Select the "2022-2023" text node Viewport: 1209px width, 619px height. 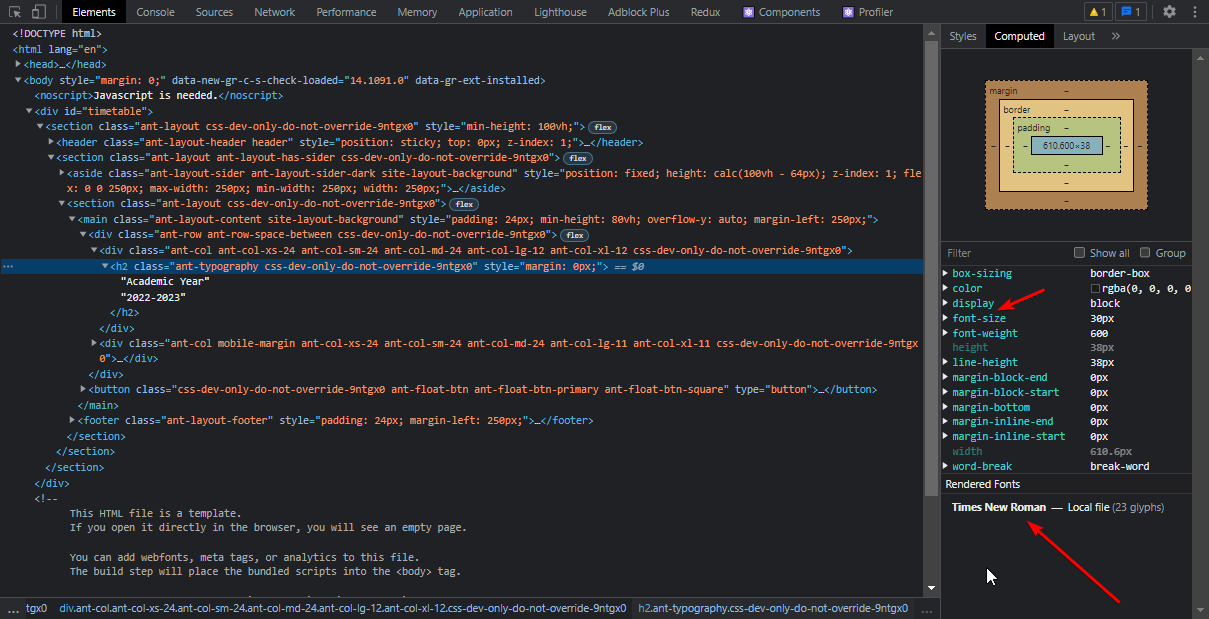point(153,297)
